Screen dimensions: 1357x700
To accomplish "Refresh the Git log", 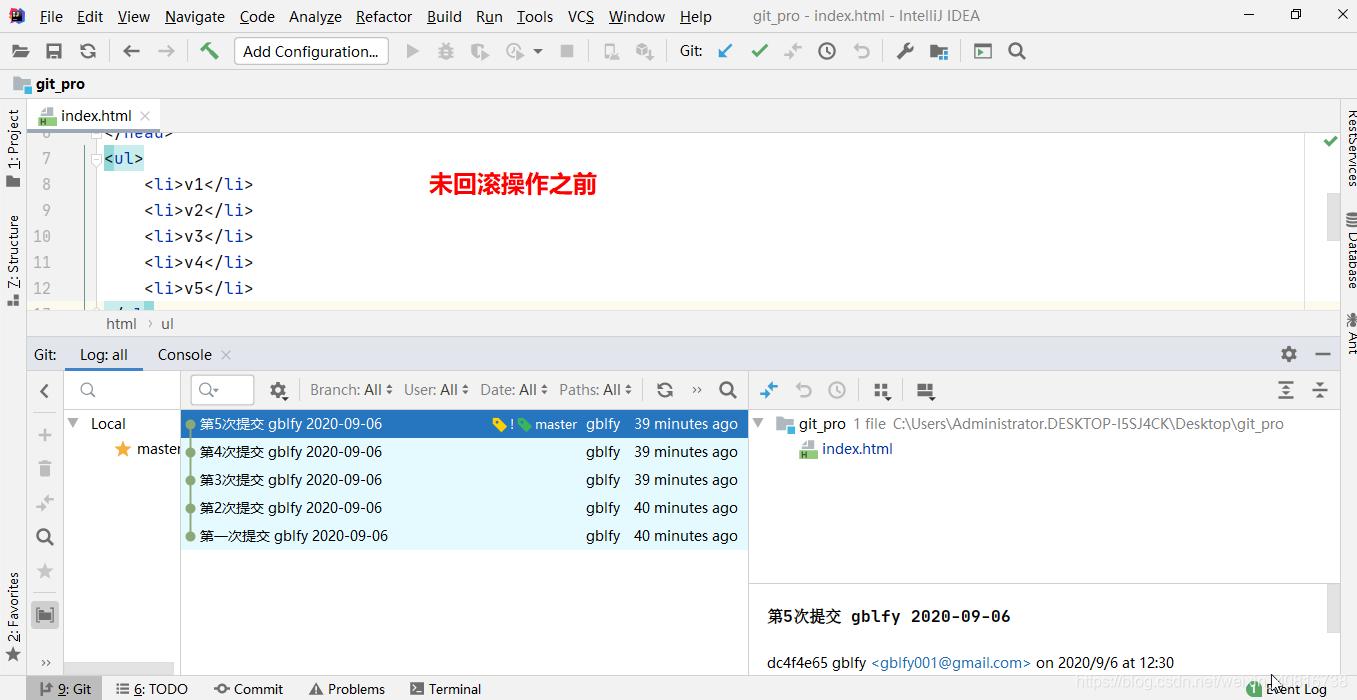I will coord(665,390).
